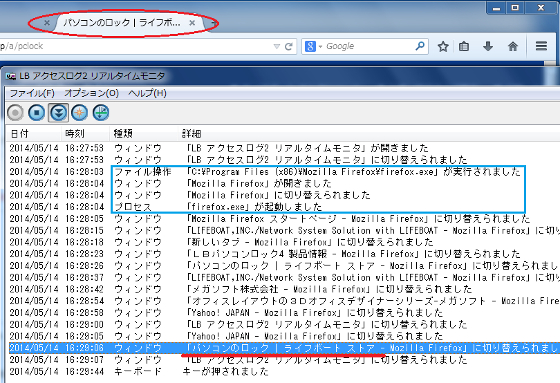Select row LBパソコンロック4 製品情報
The height and width of the screenshot is (383, 560).
point(284,254)
